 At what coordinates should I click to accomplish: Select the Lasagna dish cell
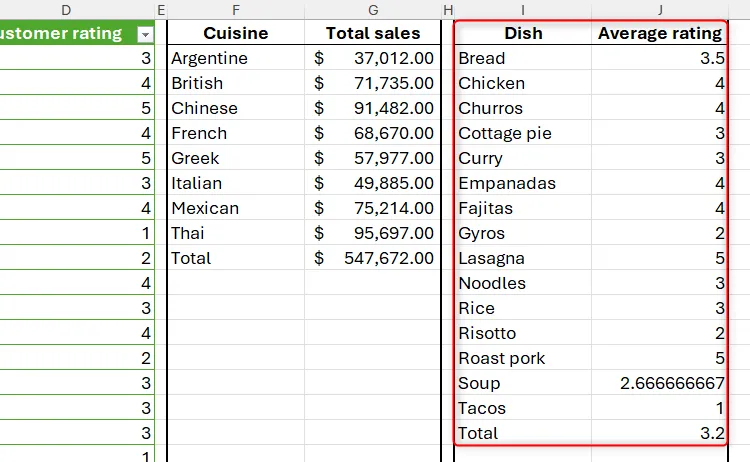523,258
